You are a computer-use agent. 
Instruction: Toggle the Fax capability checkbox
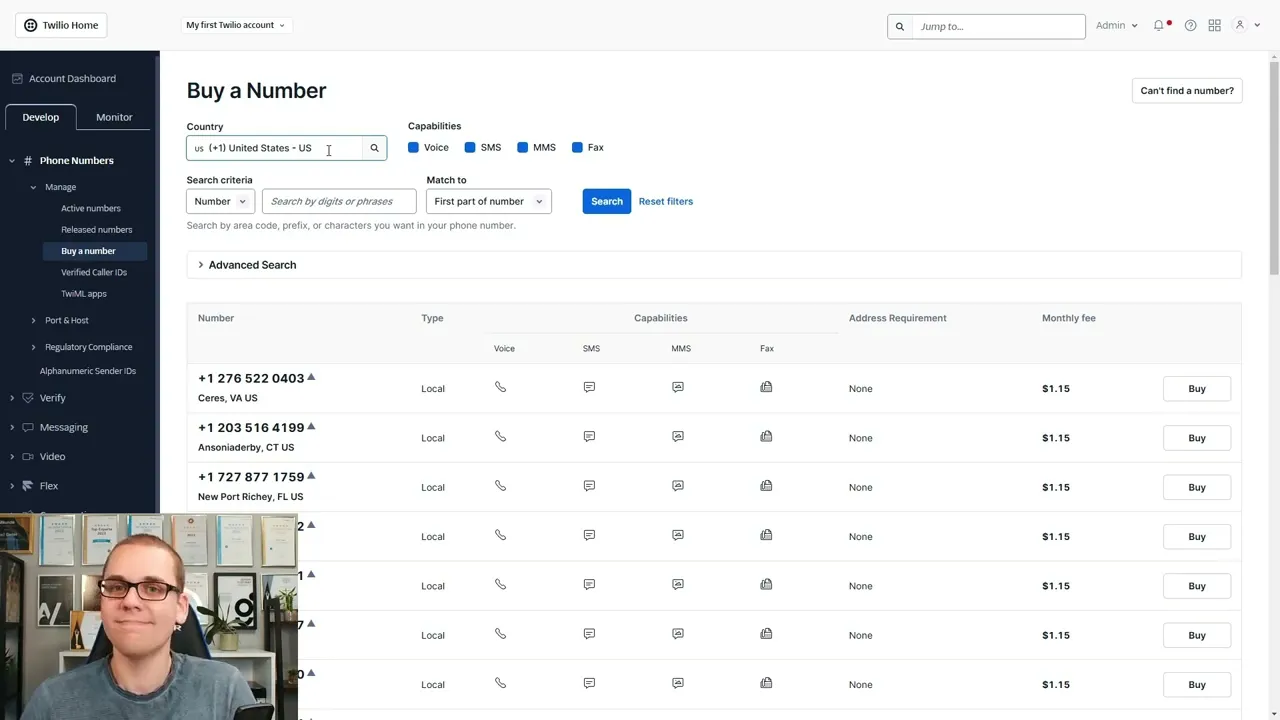(577, 147)
